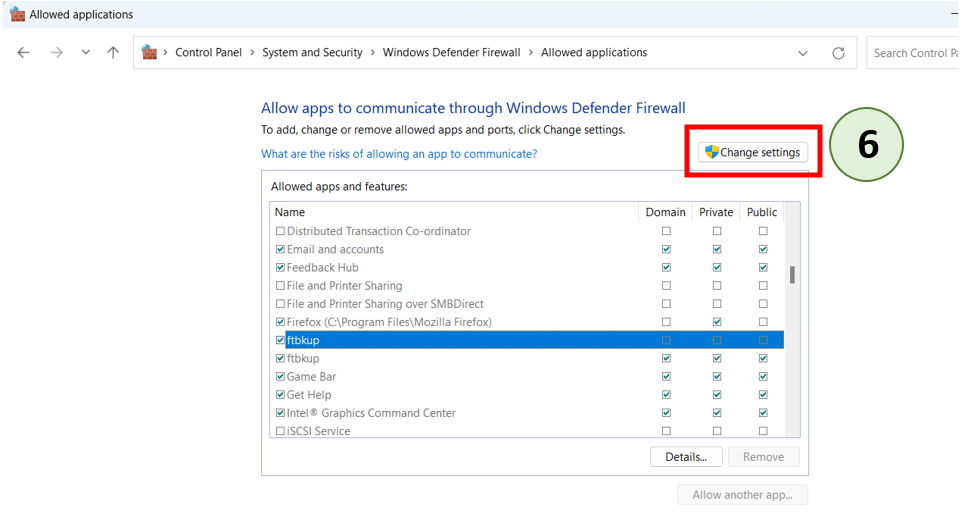
Task: Open recent locations chevron dropdown
Action: pos(86,53)
